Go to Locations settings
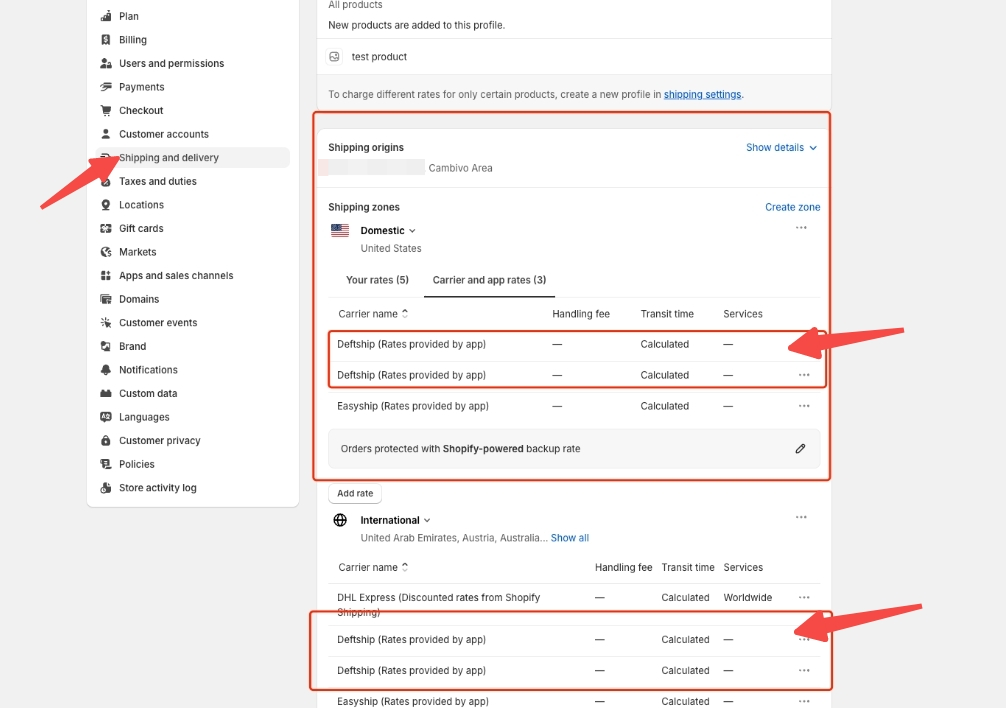The height and width of the screenshot is (708, 1006). pyautogui.click(x=141, y=205)
